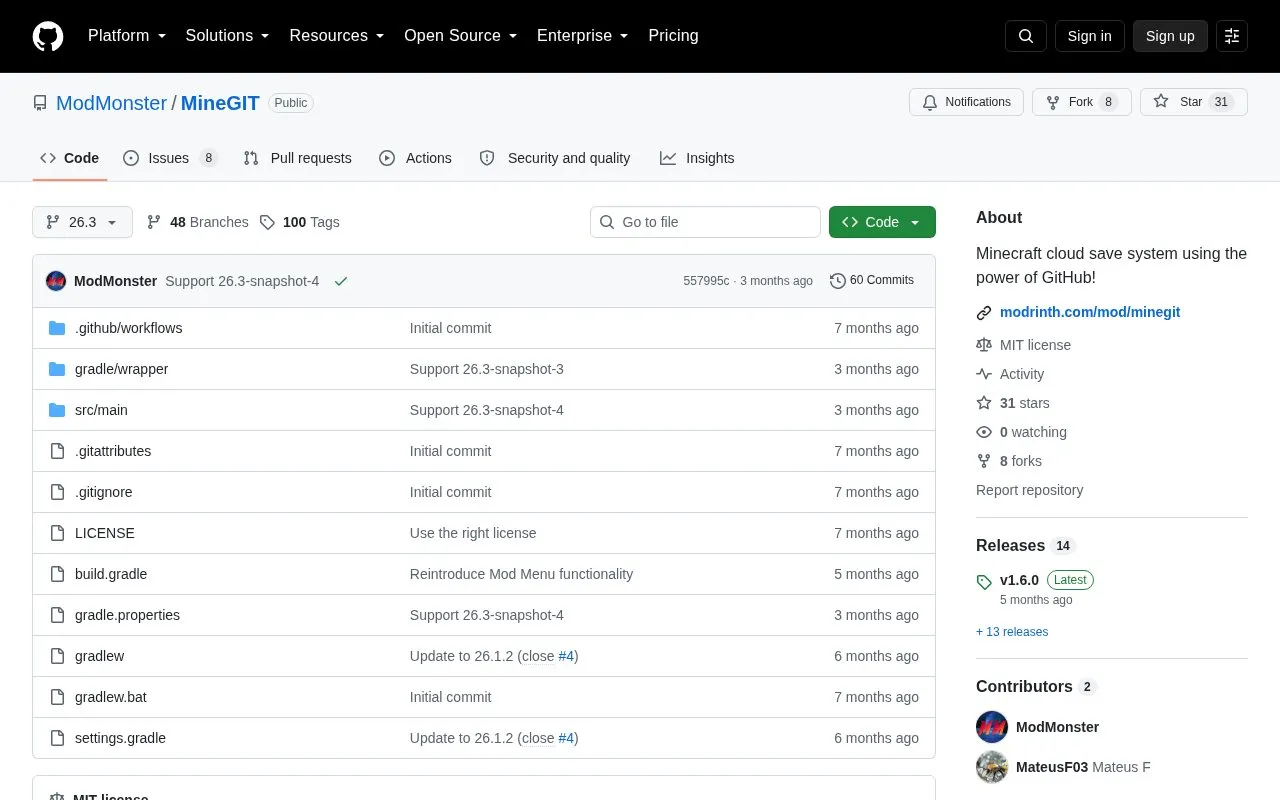
Task: Star the MineGIT repository
Action: point(1193,102)
